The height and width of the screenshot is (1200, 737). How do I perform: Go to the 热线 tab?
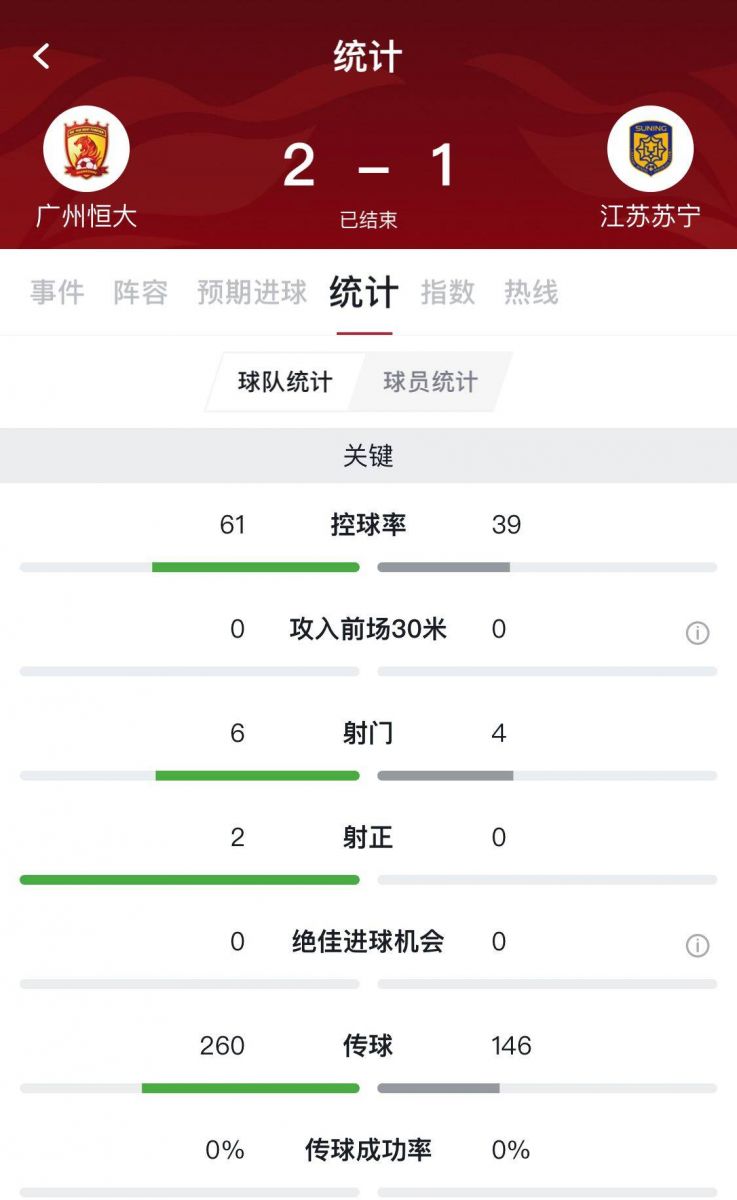click(531, 293)
